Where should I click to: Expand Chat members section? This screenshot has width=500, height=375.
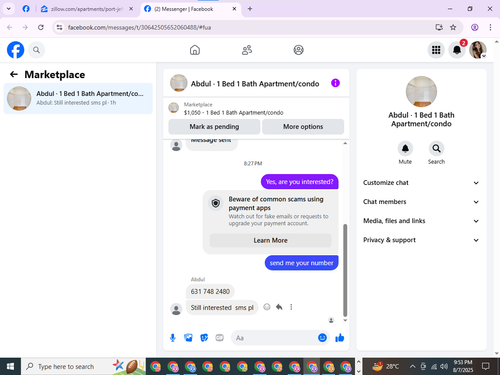[421, 202]
